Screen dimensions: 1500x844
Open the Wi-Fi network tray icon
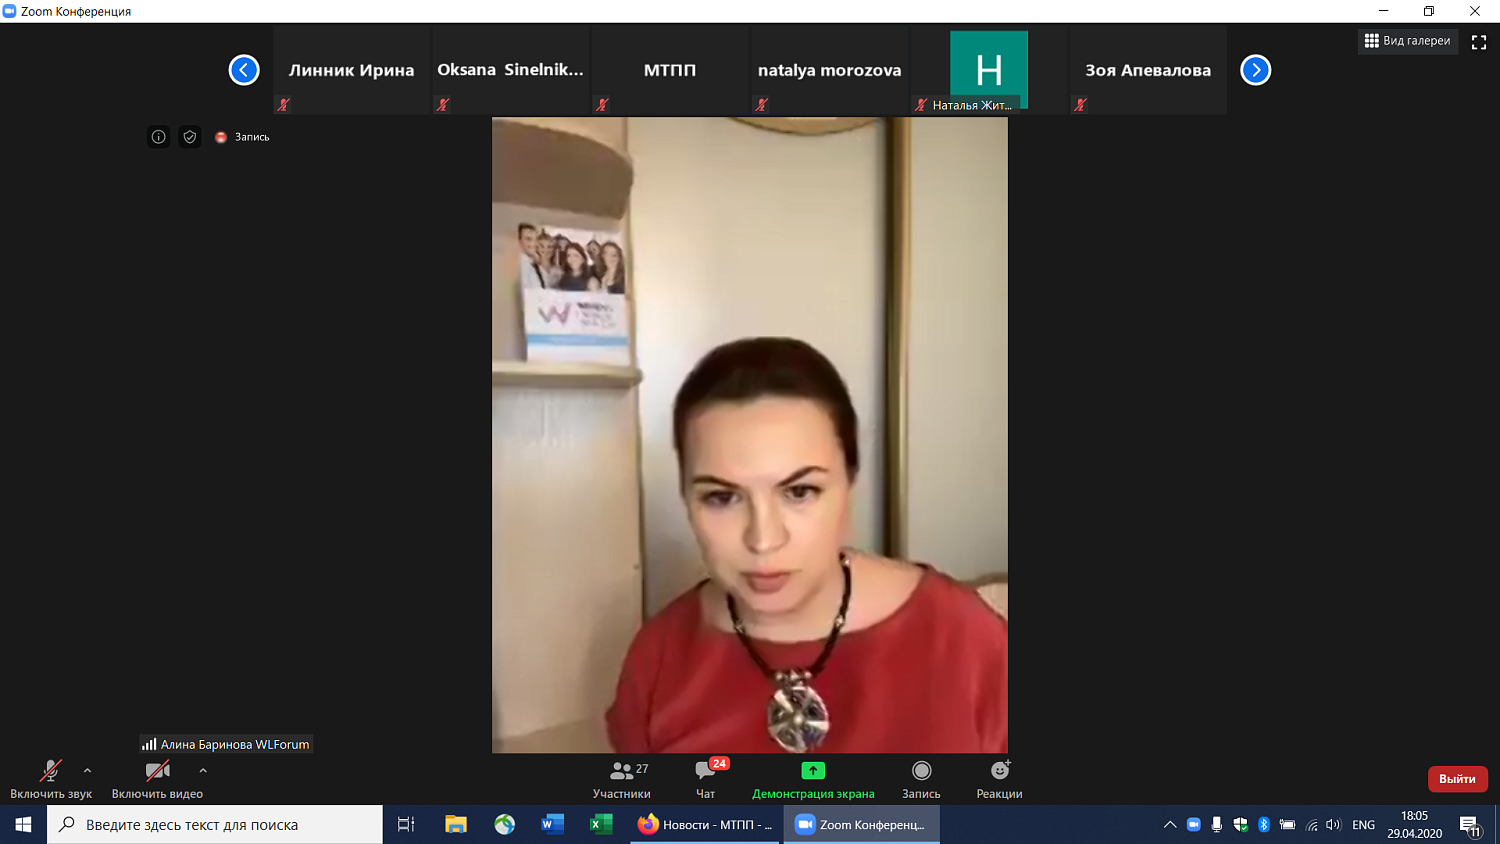pos(1311,825)
